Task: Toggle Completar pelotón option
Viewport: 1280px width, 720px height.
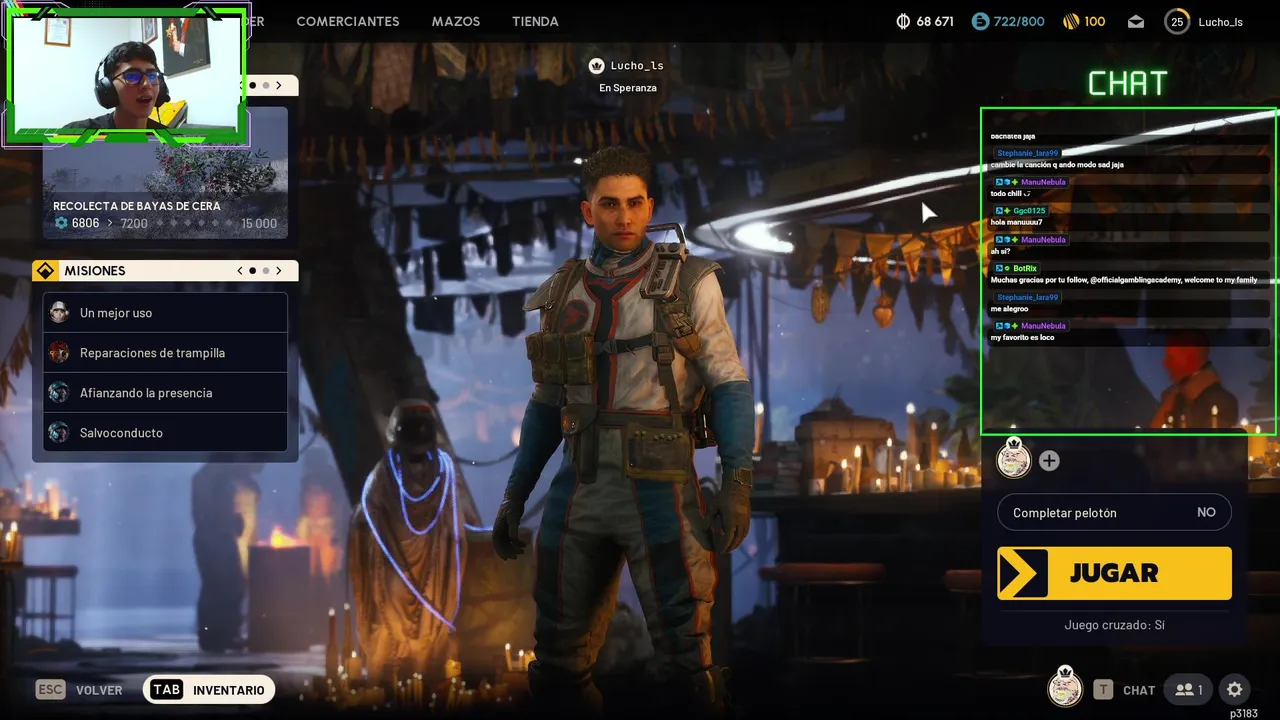Action: coord(1114,512)
